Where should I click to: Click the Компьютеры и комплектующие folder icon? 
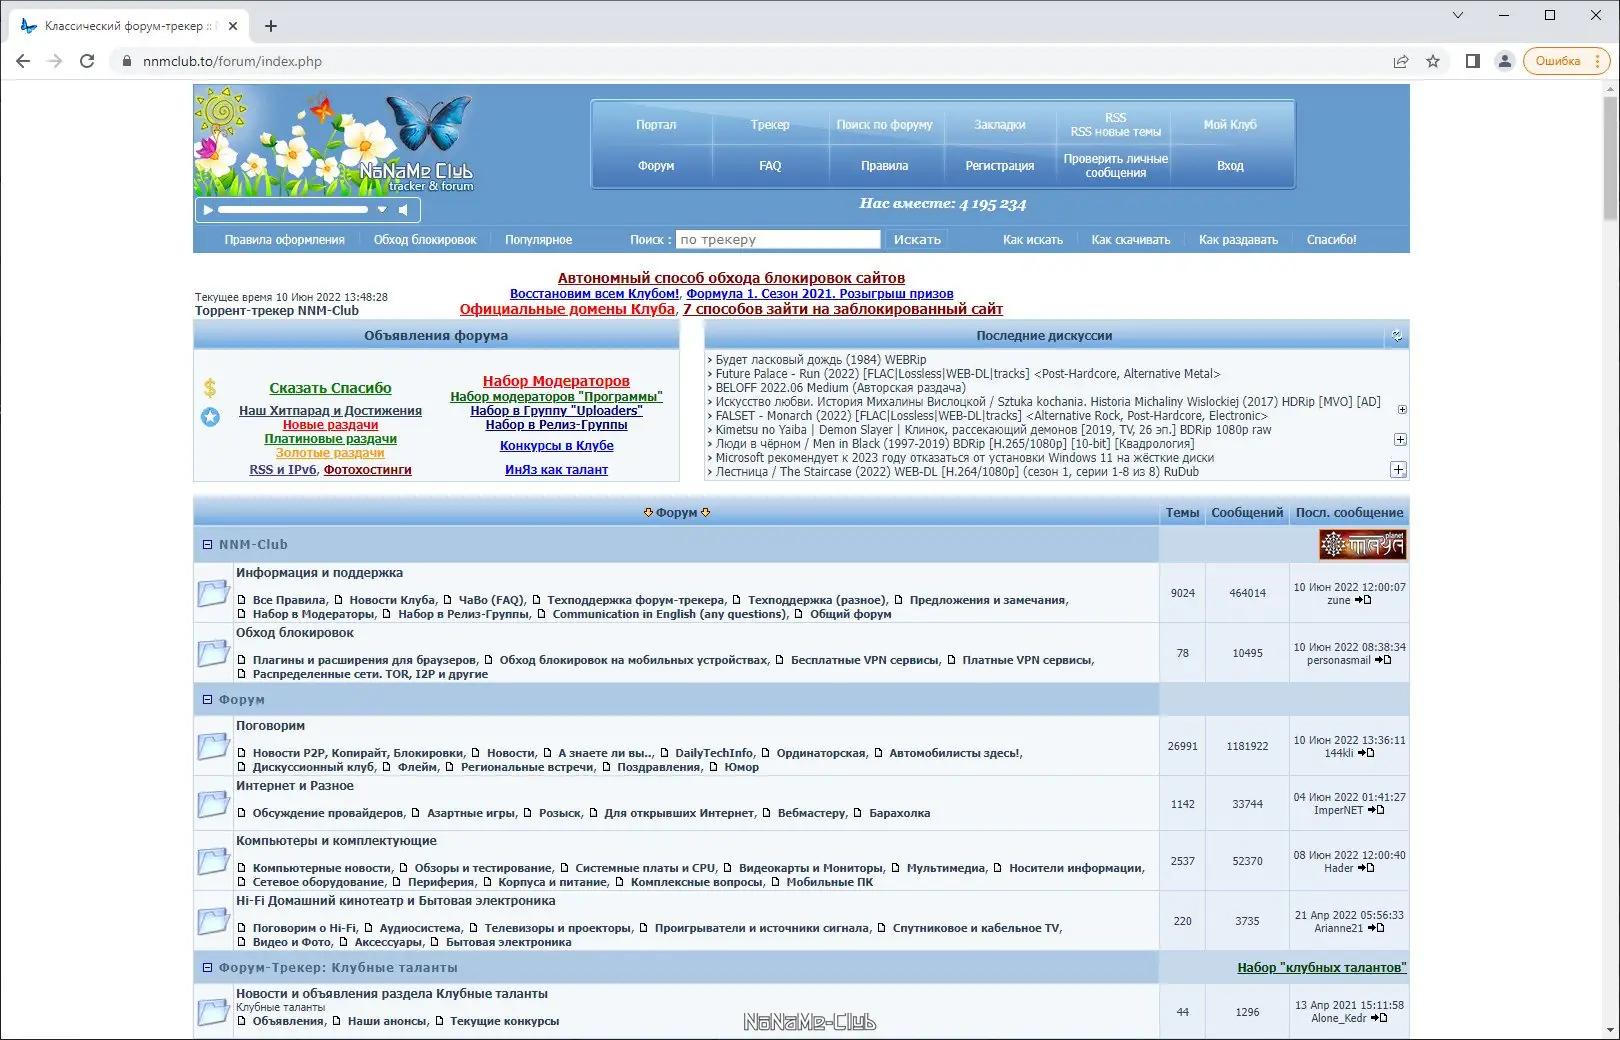click(x=213, y=861)
